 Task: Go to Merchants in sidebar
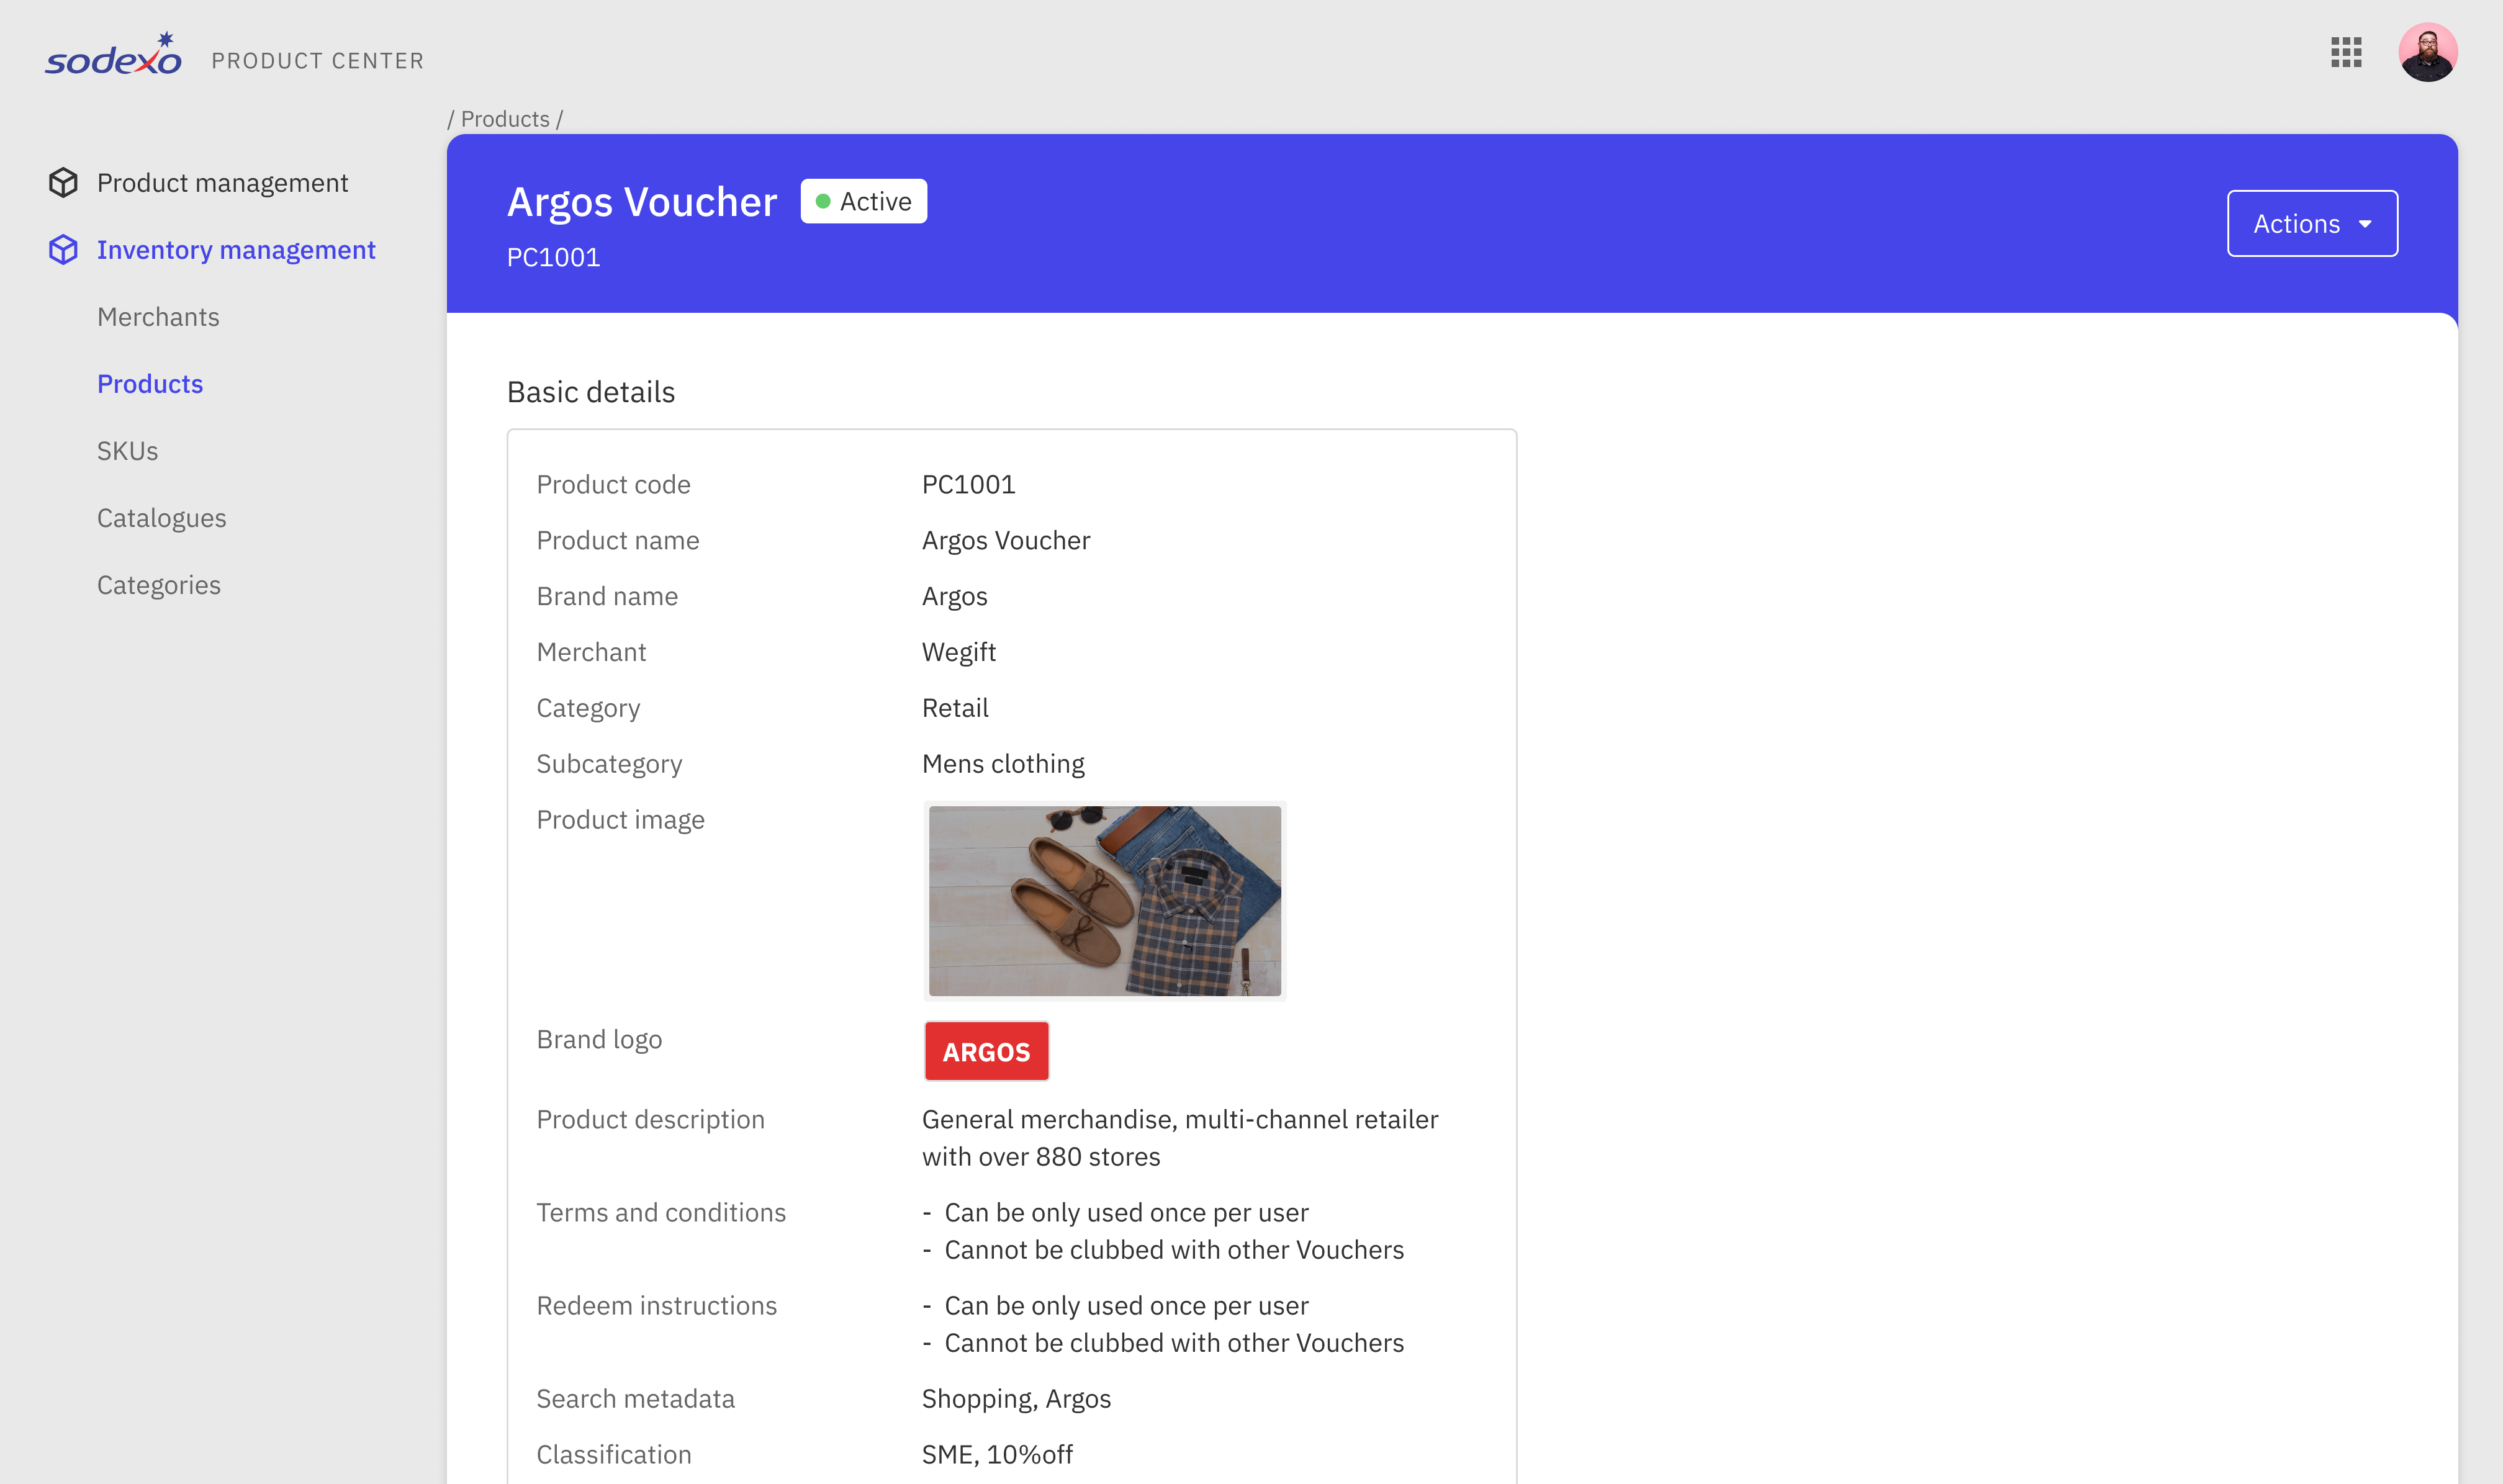pyautogui.click(x=158, y=317)
